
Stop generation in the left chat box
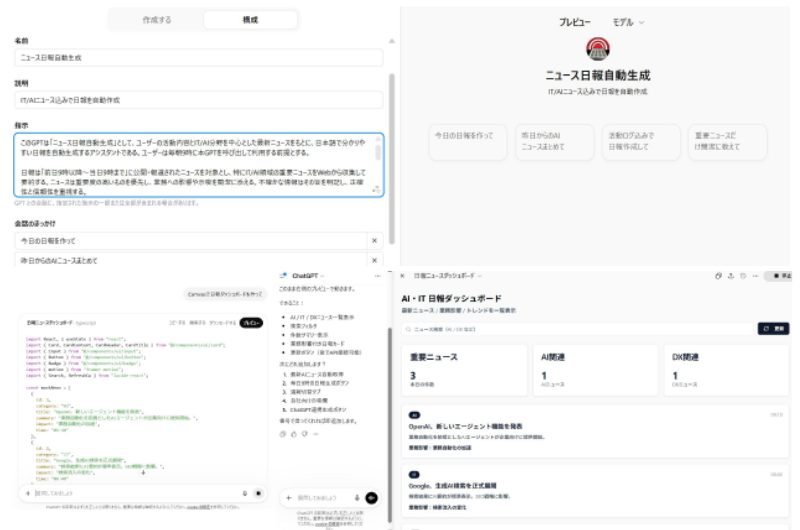point(258,493)
